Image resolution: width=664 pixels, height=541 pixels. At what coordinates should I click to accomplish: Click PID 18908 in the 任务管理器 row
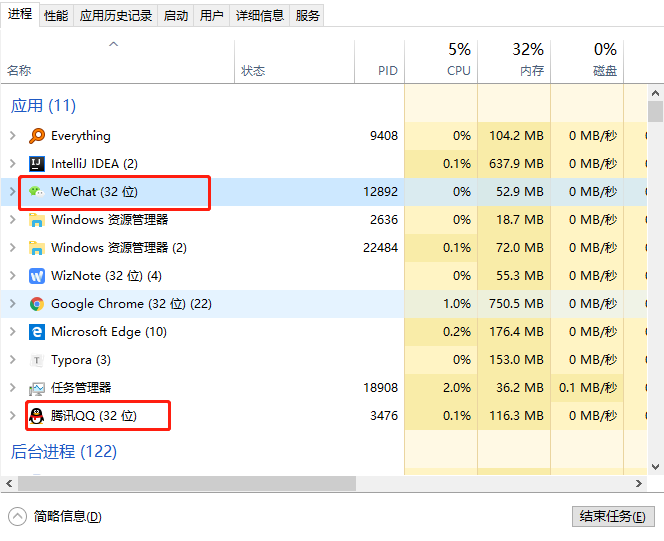[x=381, y=388]
